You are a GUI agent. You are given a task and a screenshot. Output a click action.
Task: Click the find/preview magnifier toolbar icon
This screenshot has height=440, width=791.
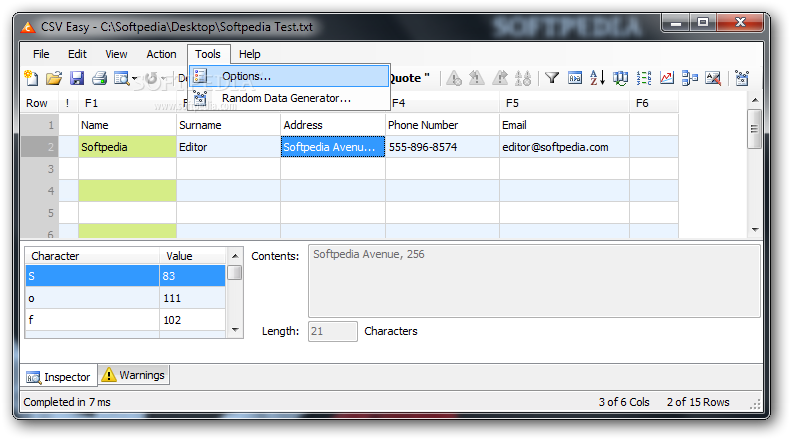[x=122, y=78]
